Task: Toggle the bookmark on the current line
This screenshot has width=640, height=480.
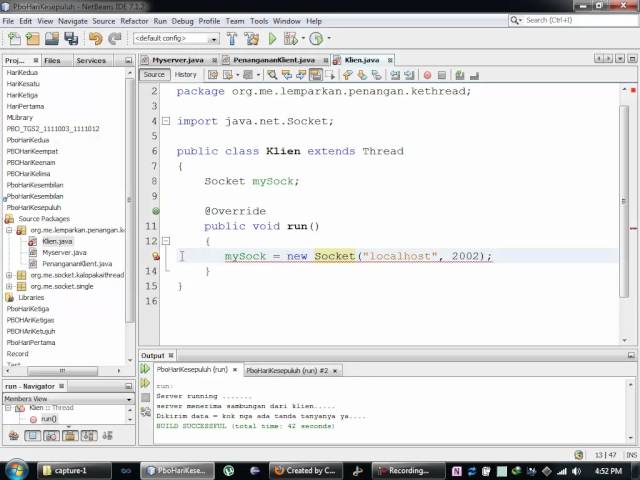Action: click(x=377, y=75)
